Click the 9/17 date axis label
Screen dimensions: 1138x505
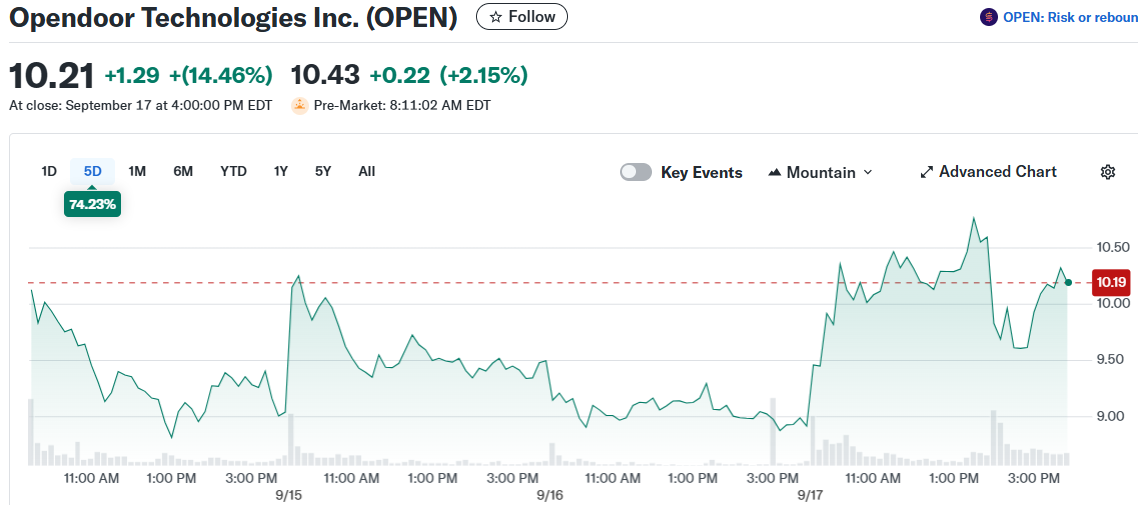(809, 495)
